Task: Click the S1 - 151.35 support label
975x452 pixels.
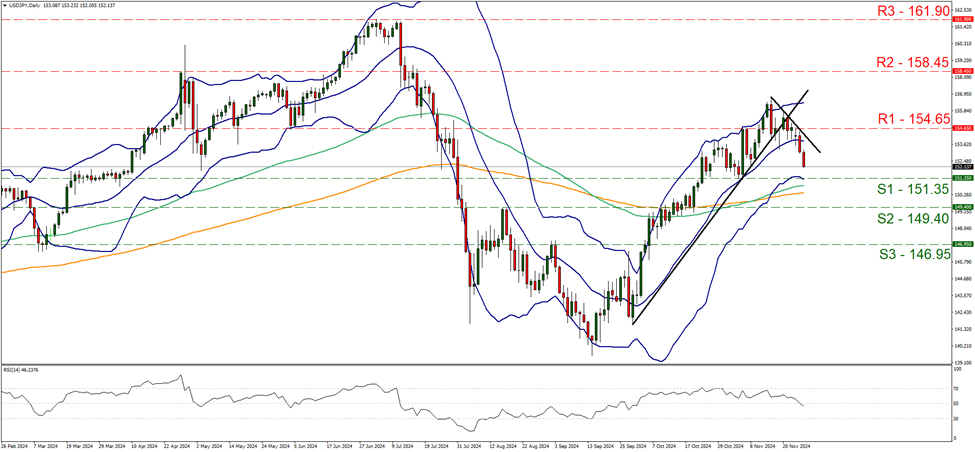Action: (913, 191)
